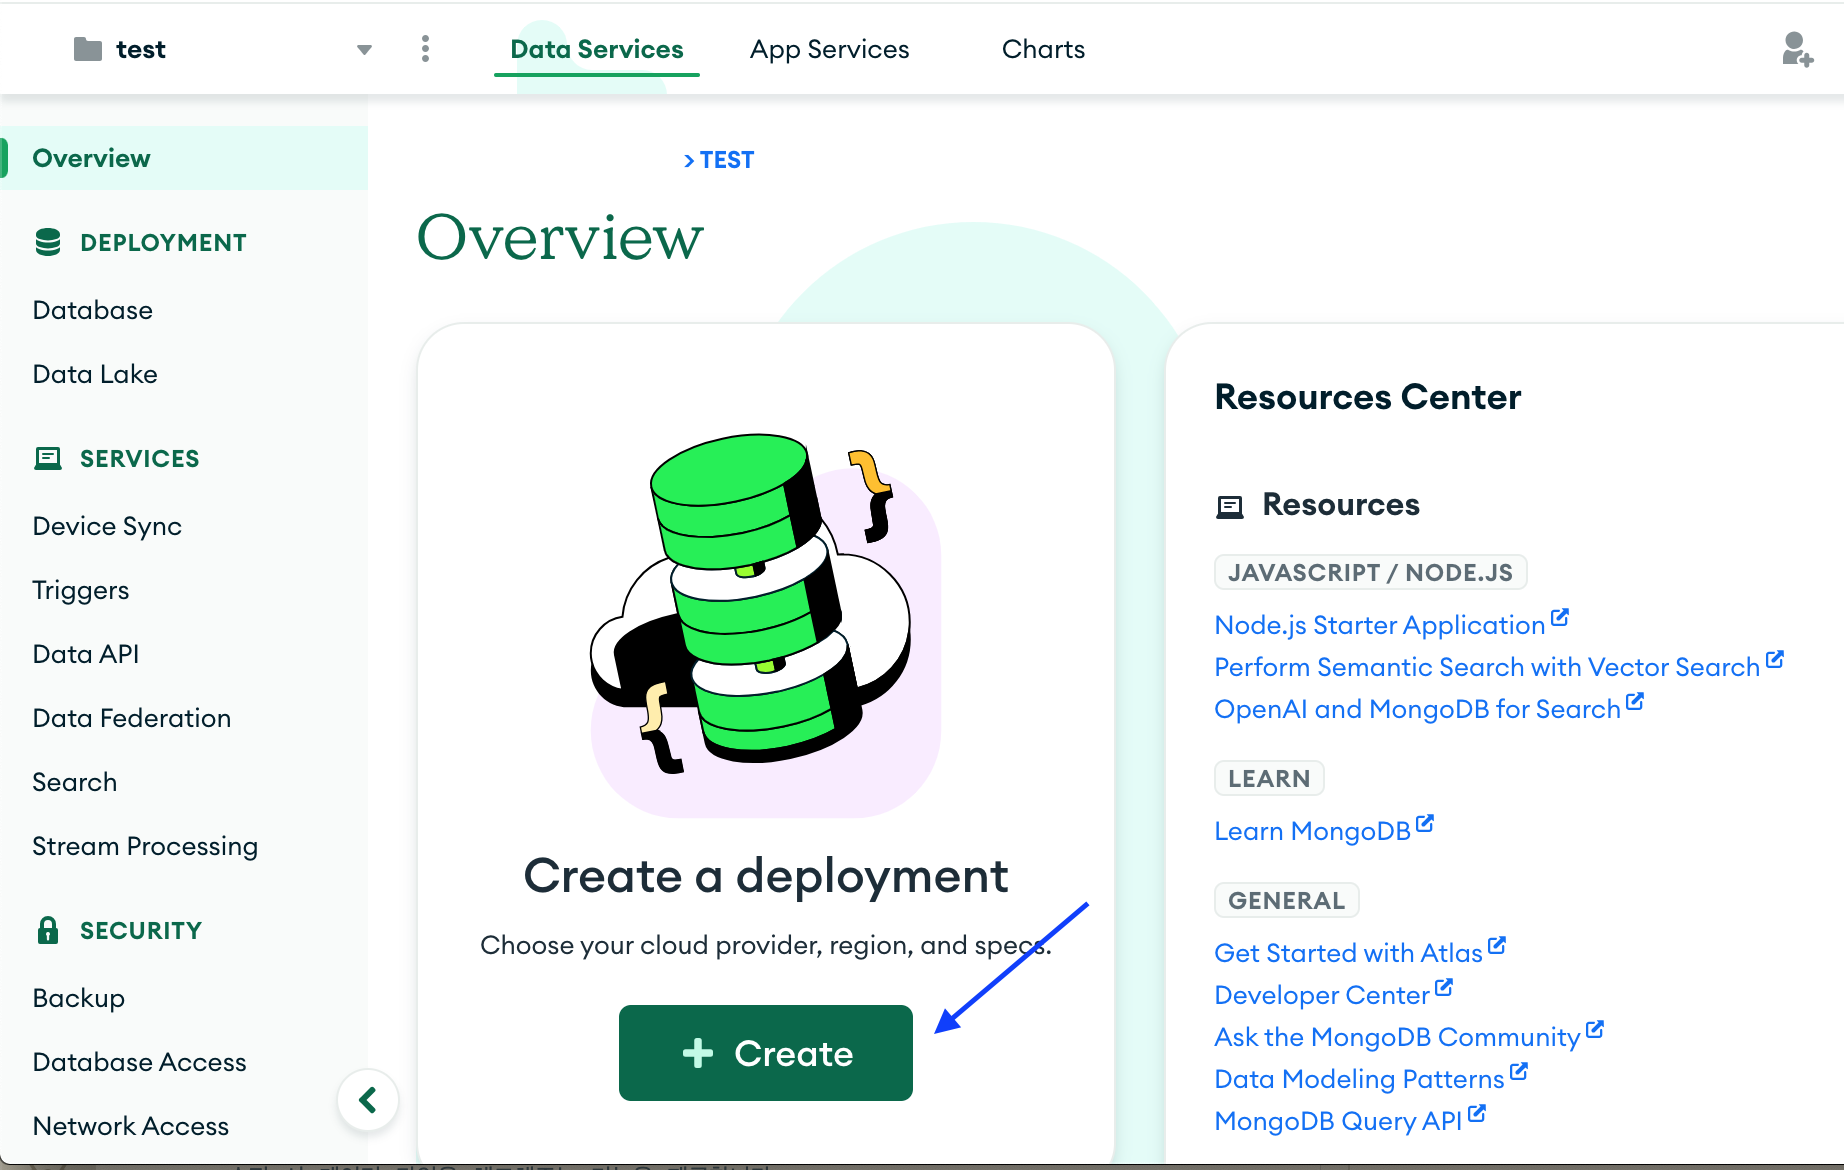Click the project folder icon next to test
The height and width of the screenshot is (1170, 1844).
[x=88, y=49]
